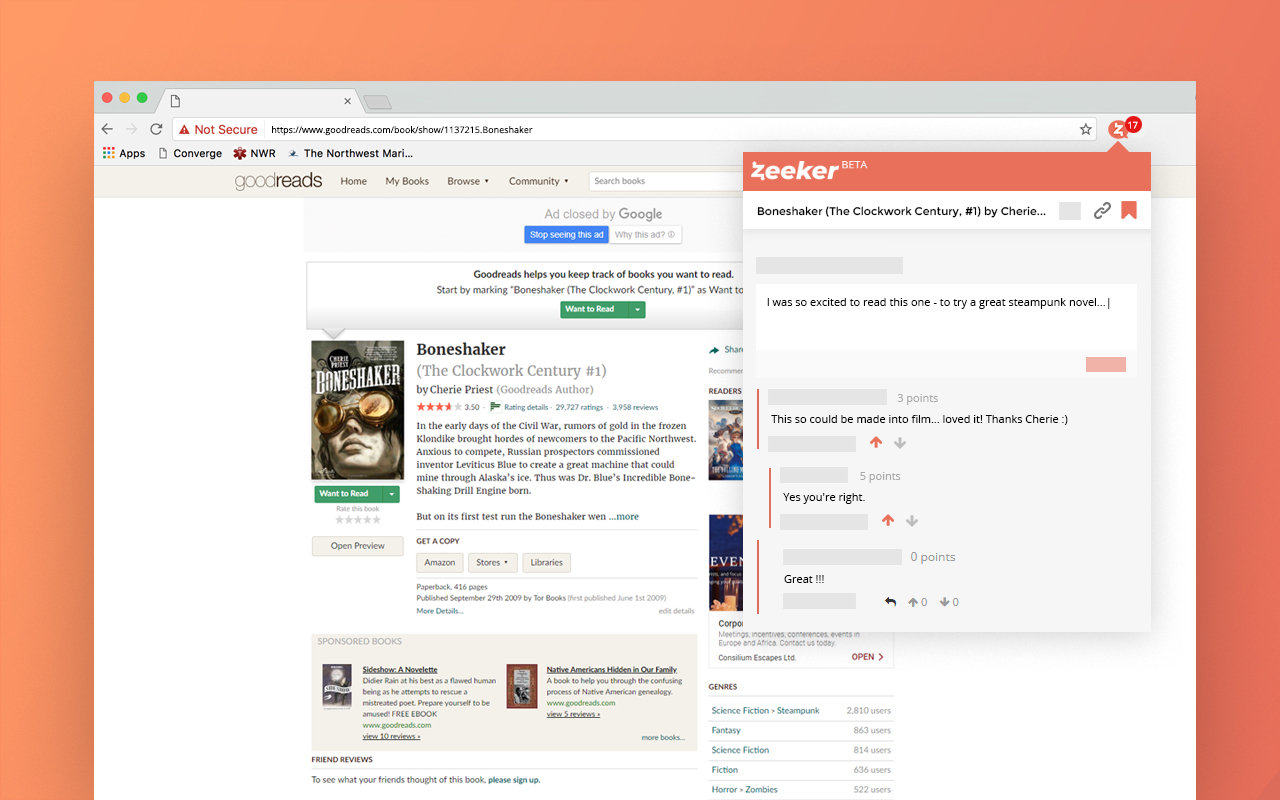The width and height of the screenshot is (1280, 800).
Task: Click the browser forward arrow
Action: click(x=131, y=129)
